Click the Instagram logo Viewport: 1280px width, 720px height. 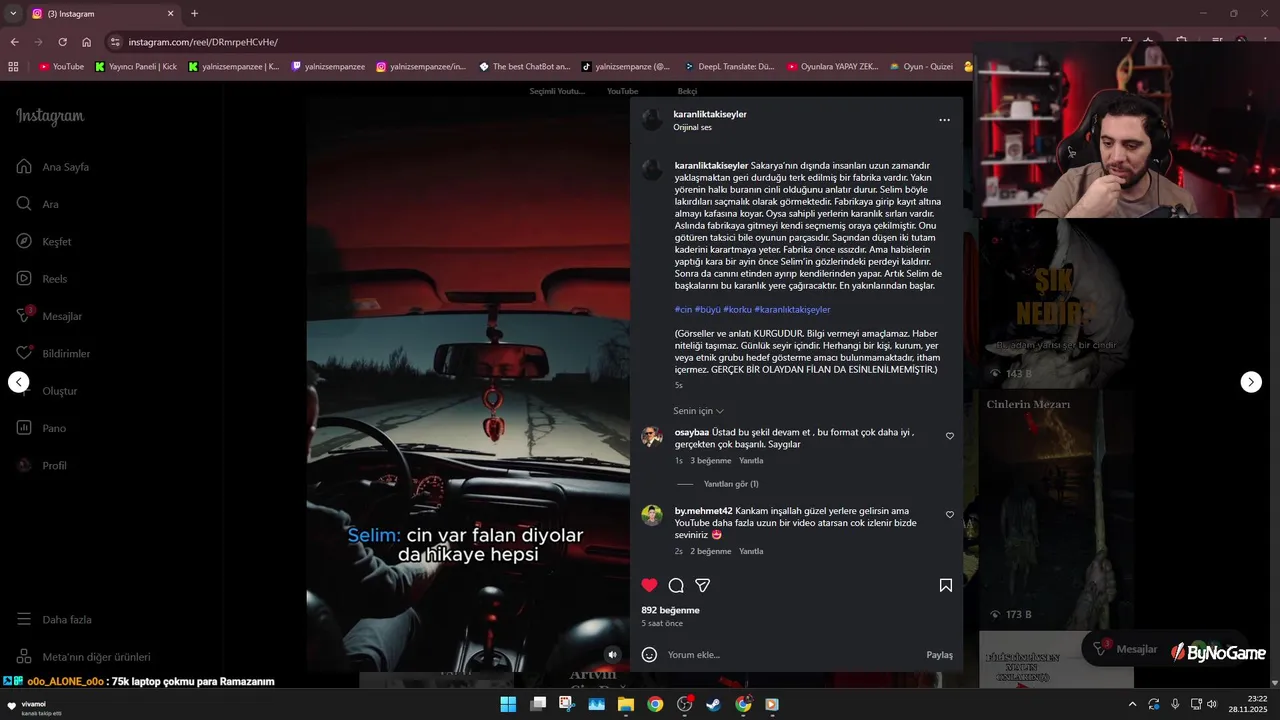pyautogui.click(x=50, y=117)
